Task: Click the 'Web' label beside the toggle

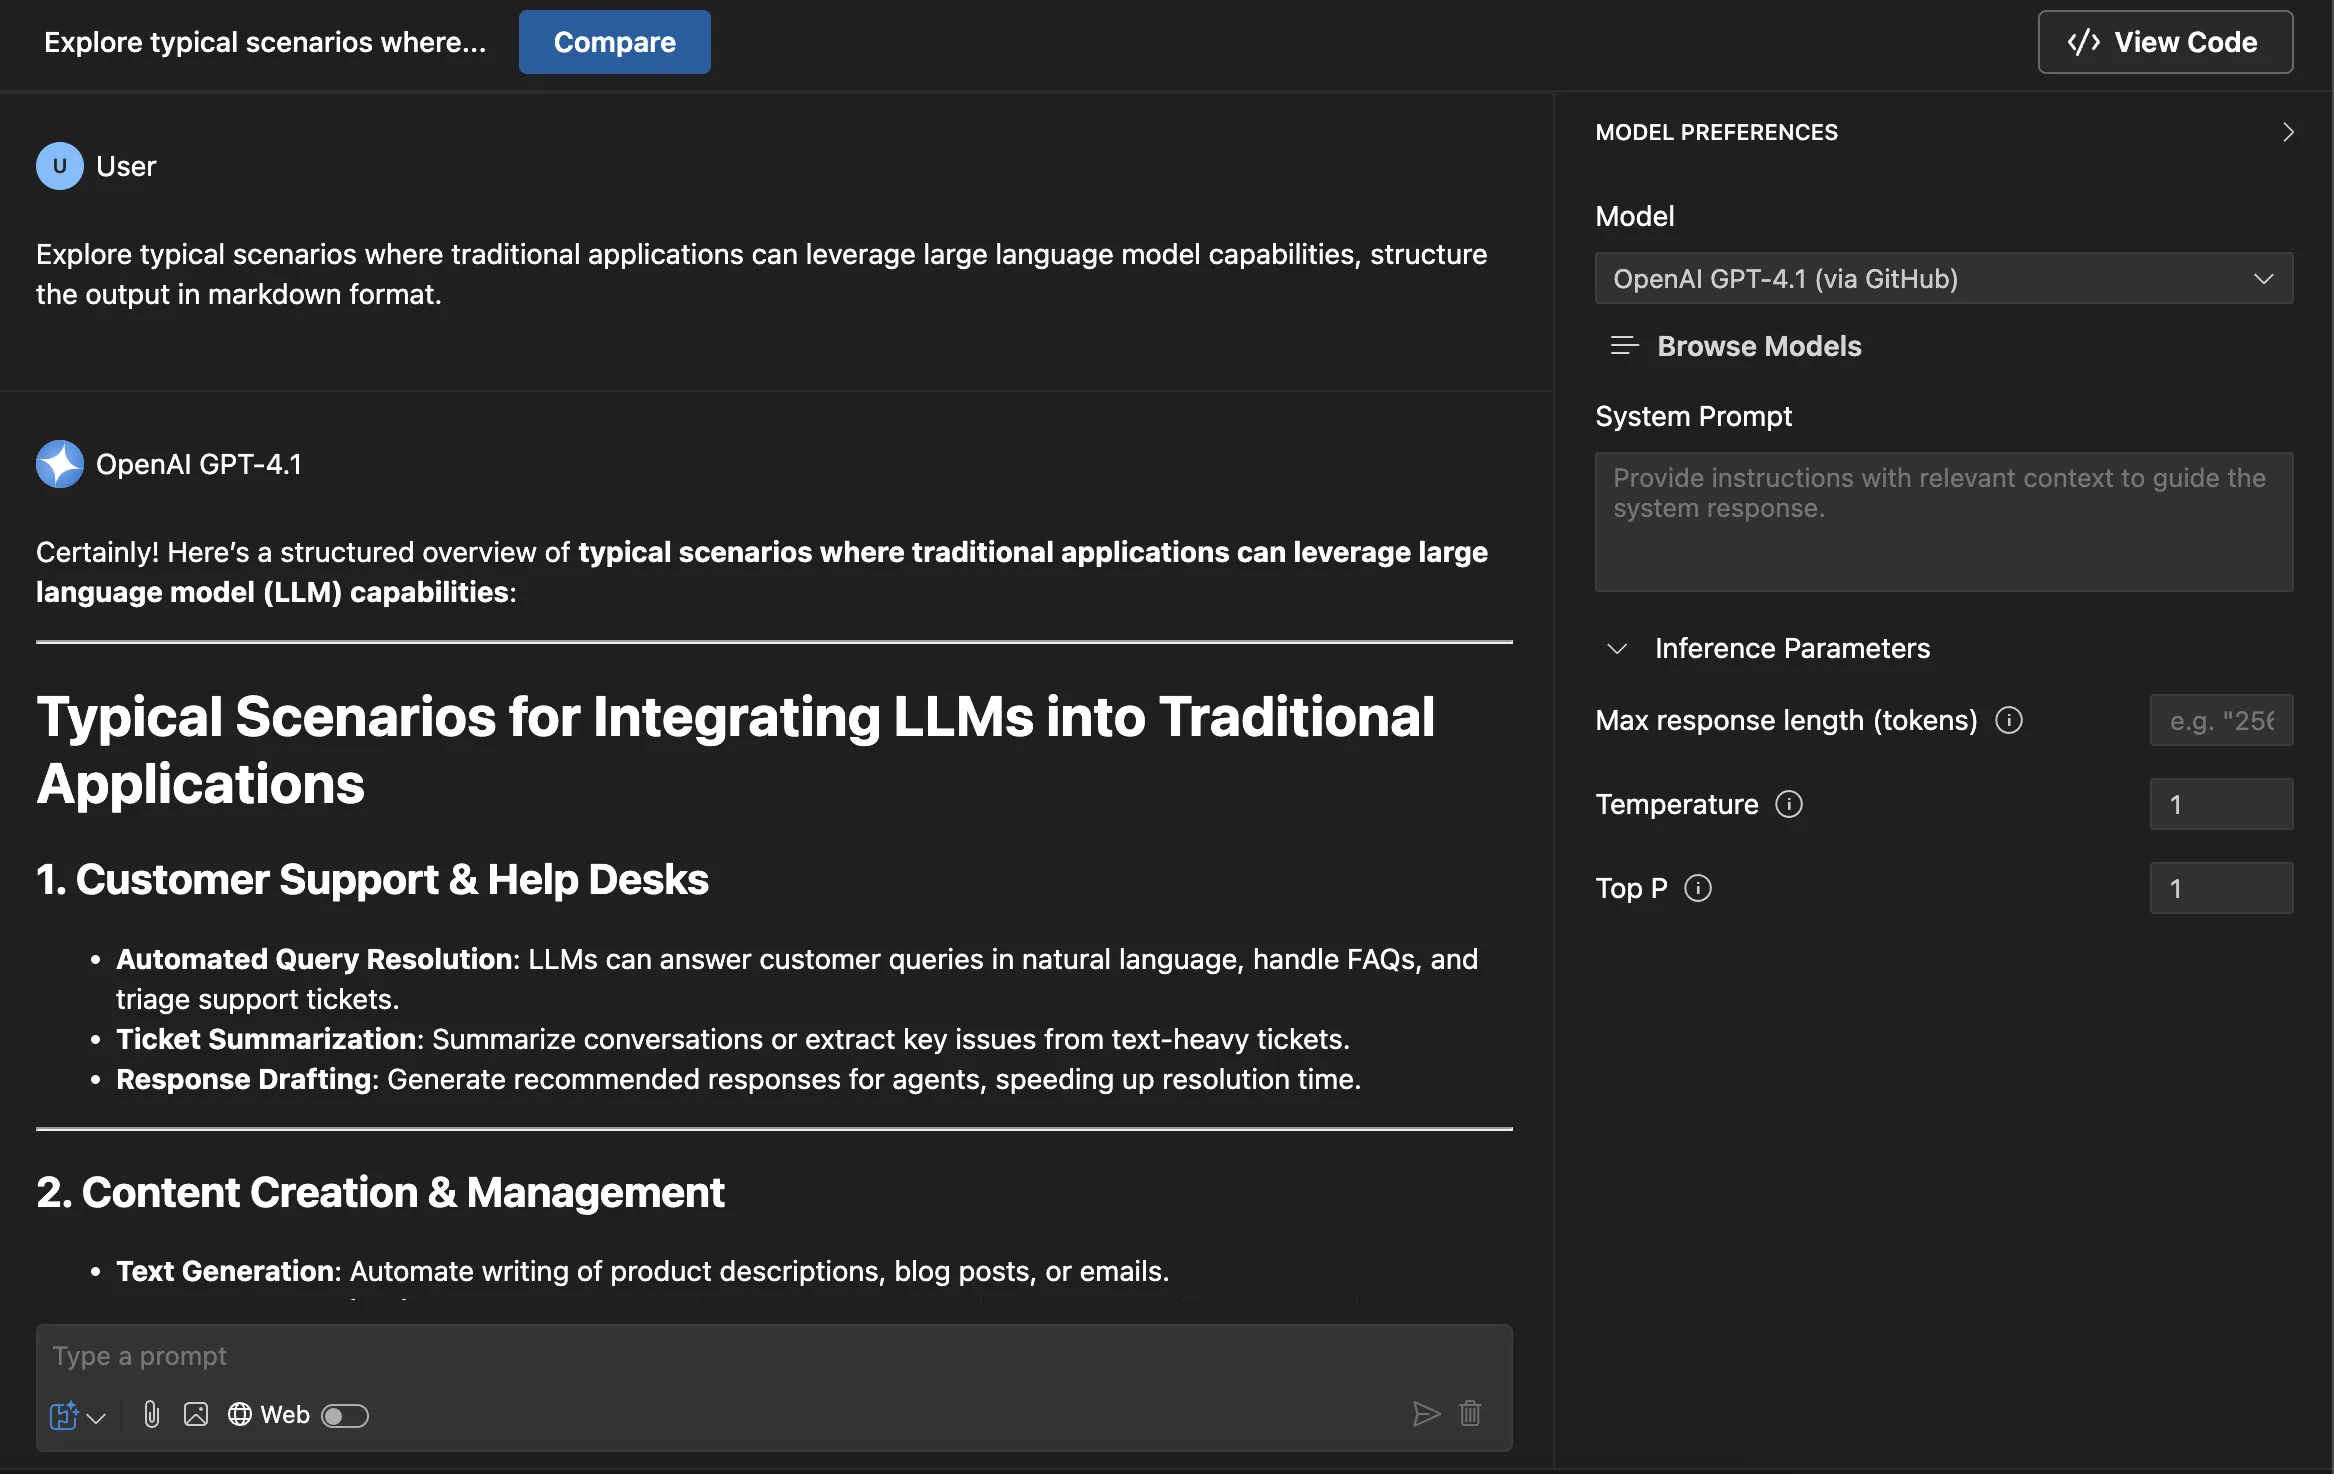Action: pos(285,1415)
